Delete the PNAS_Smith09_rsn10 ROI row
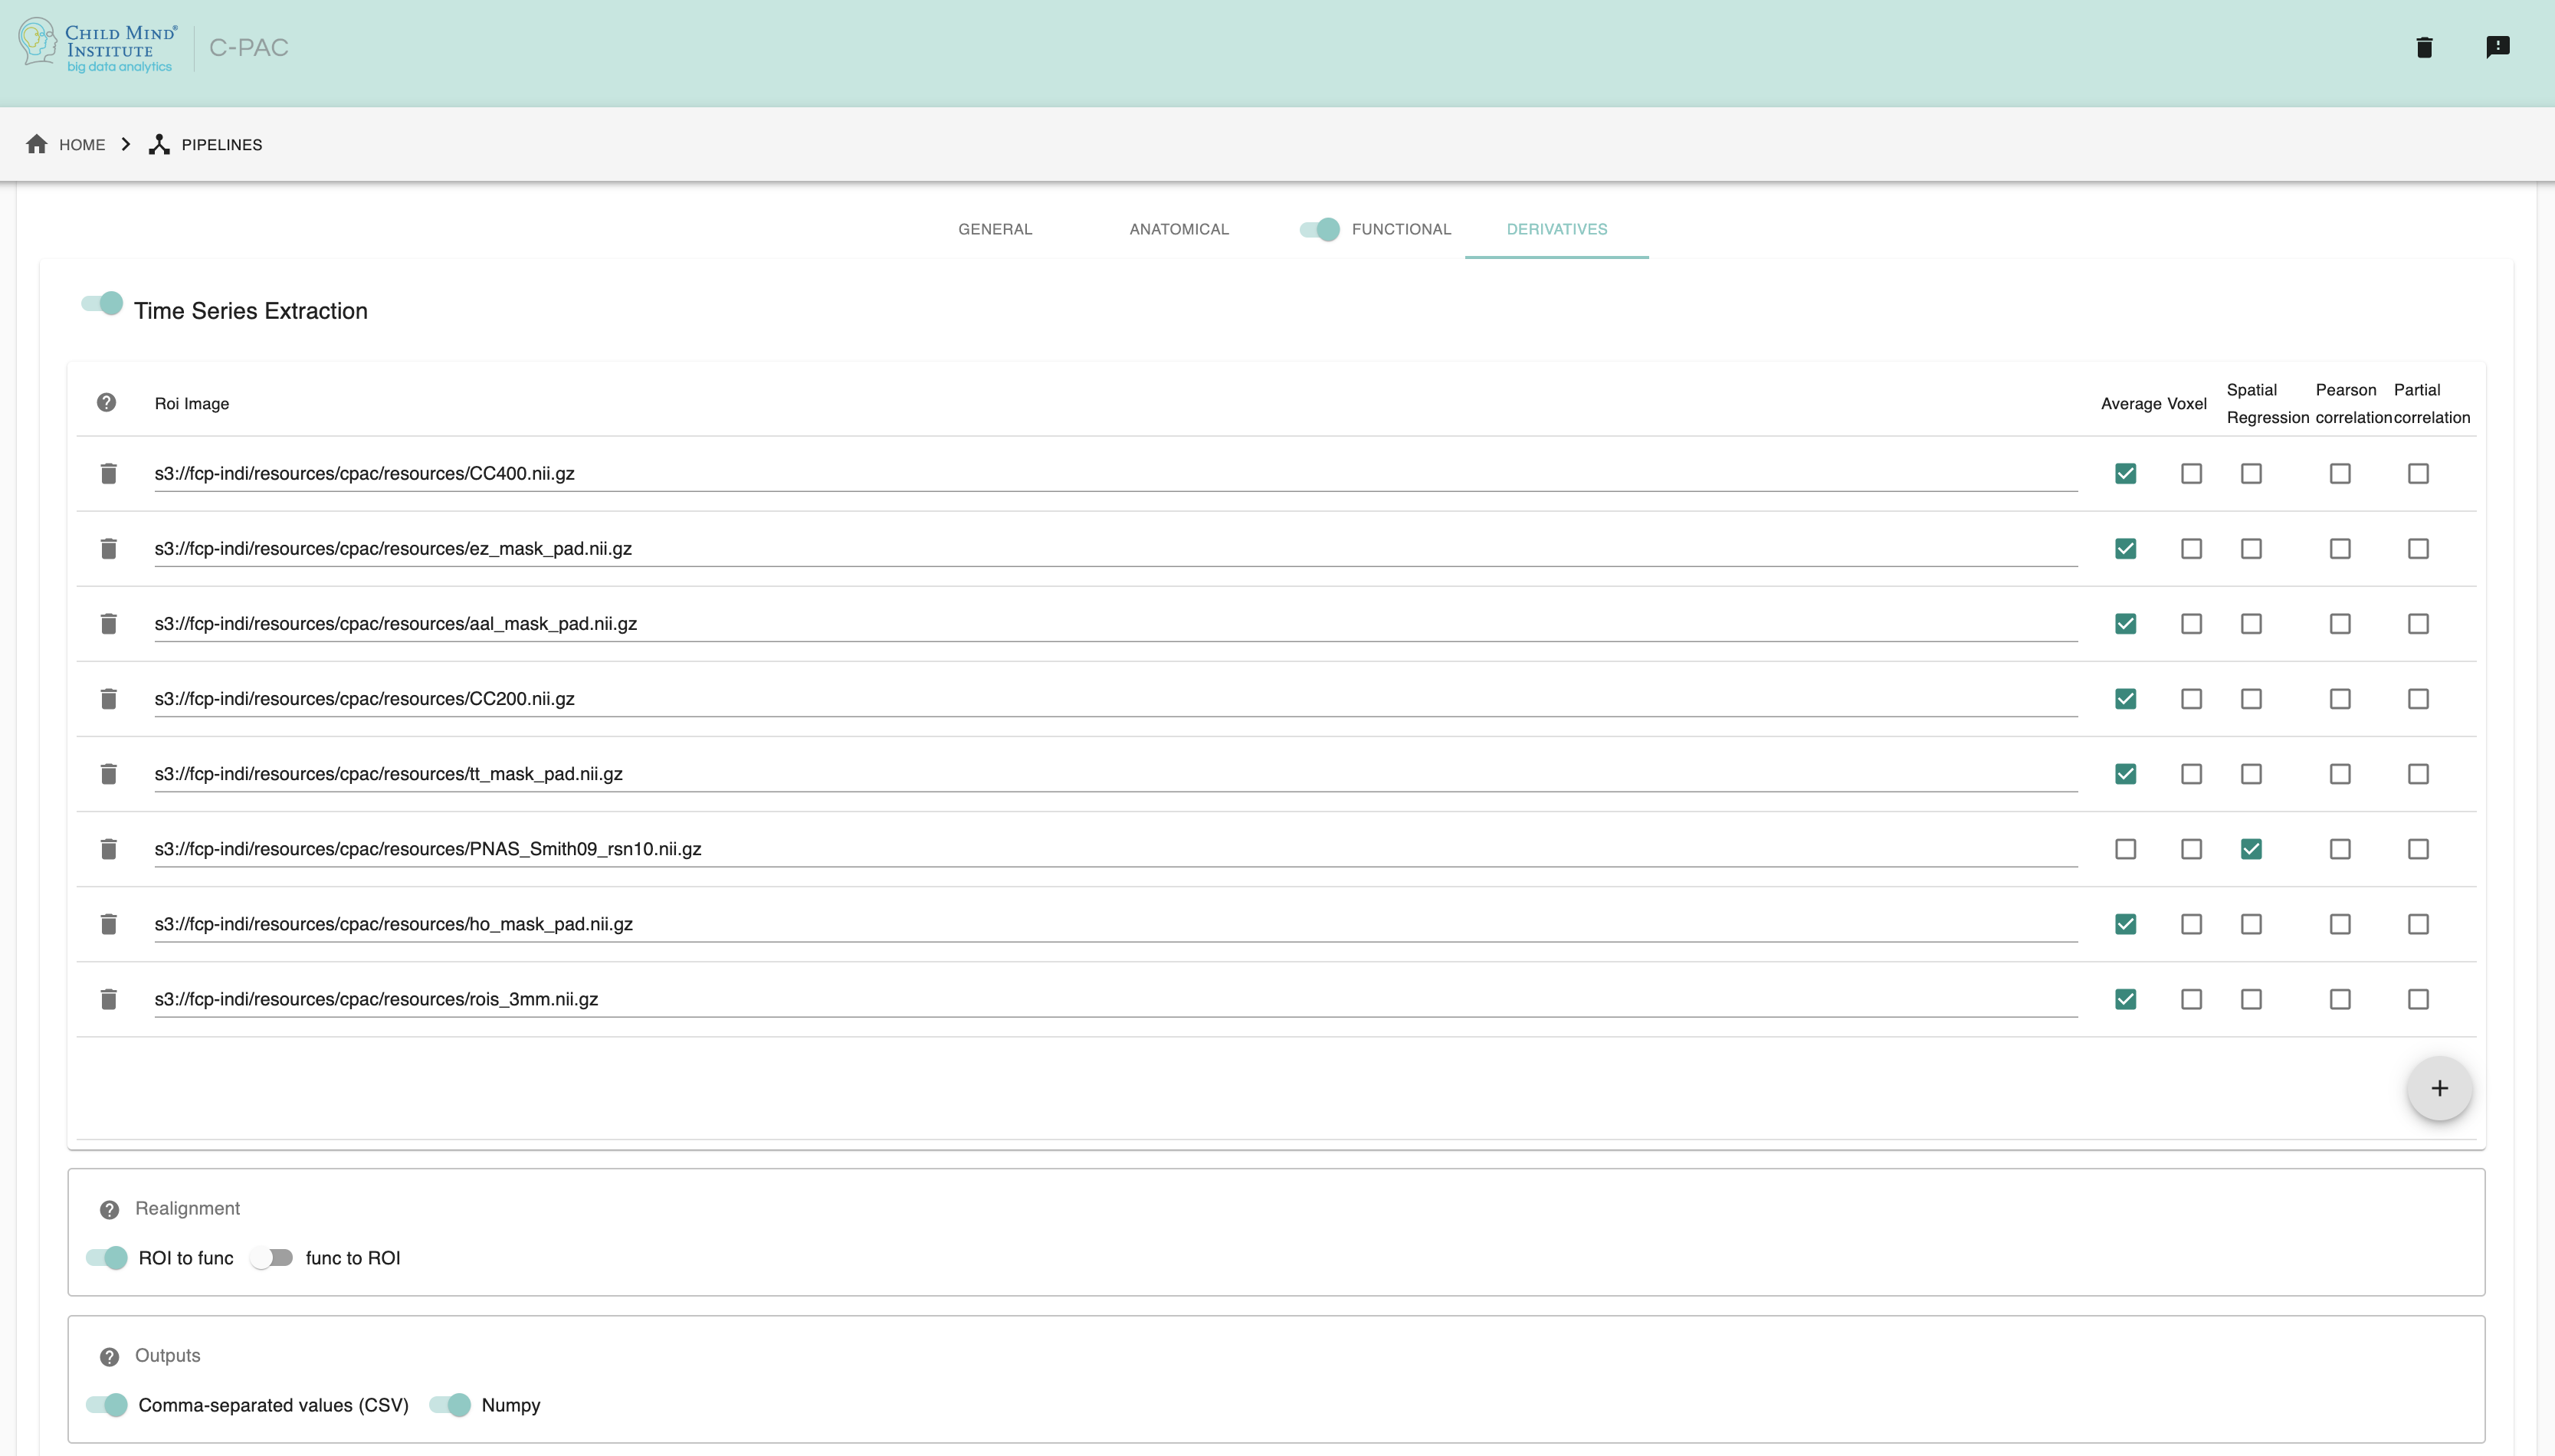The height and width of the screenshot is (1456, 2555). (109, 849)
